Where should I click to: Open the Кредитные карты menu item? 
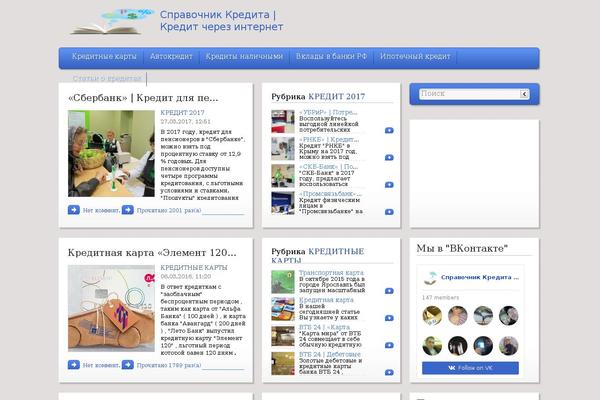pyautogui.click(x=104, y=56)
